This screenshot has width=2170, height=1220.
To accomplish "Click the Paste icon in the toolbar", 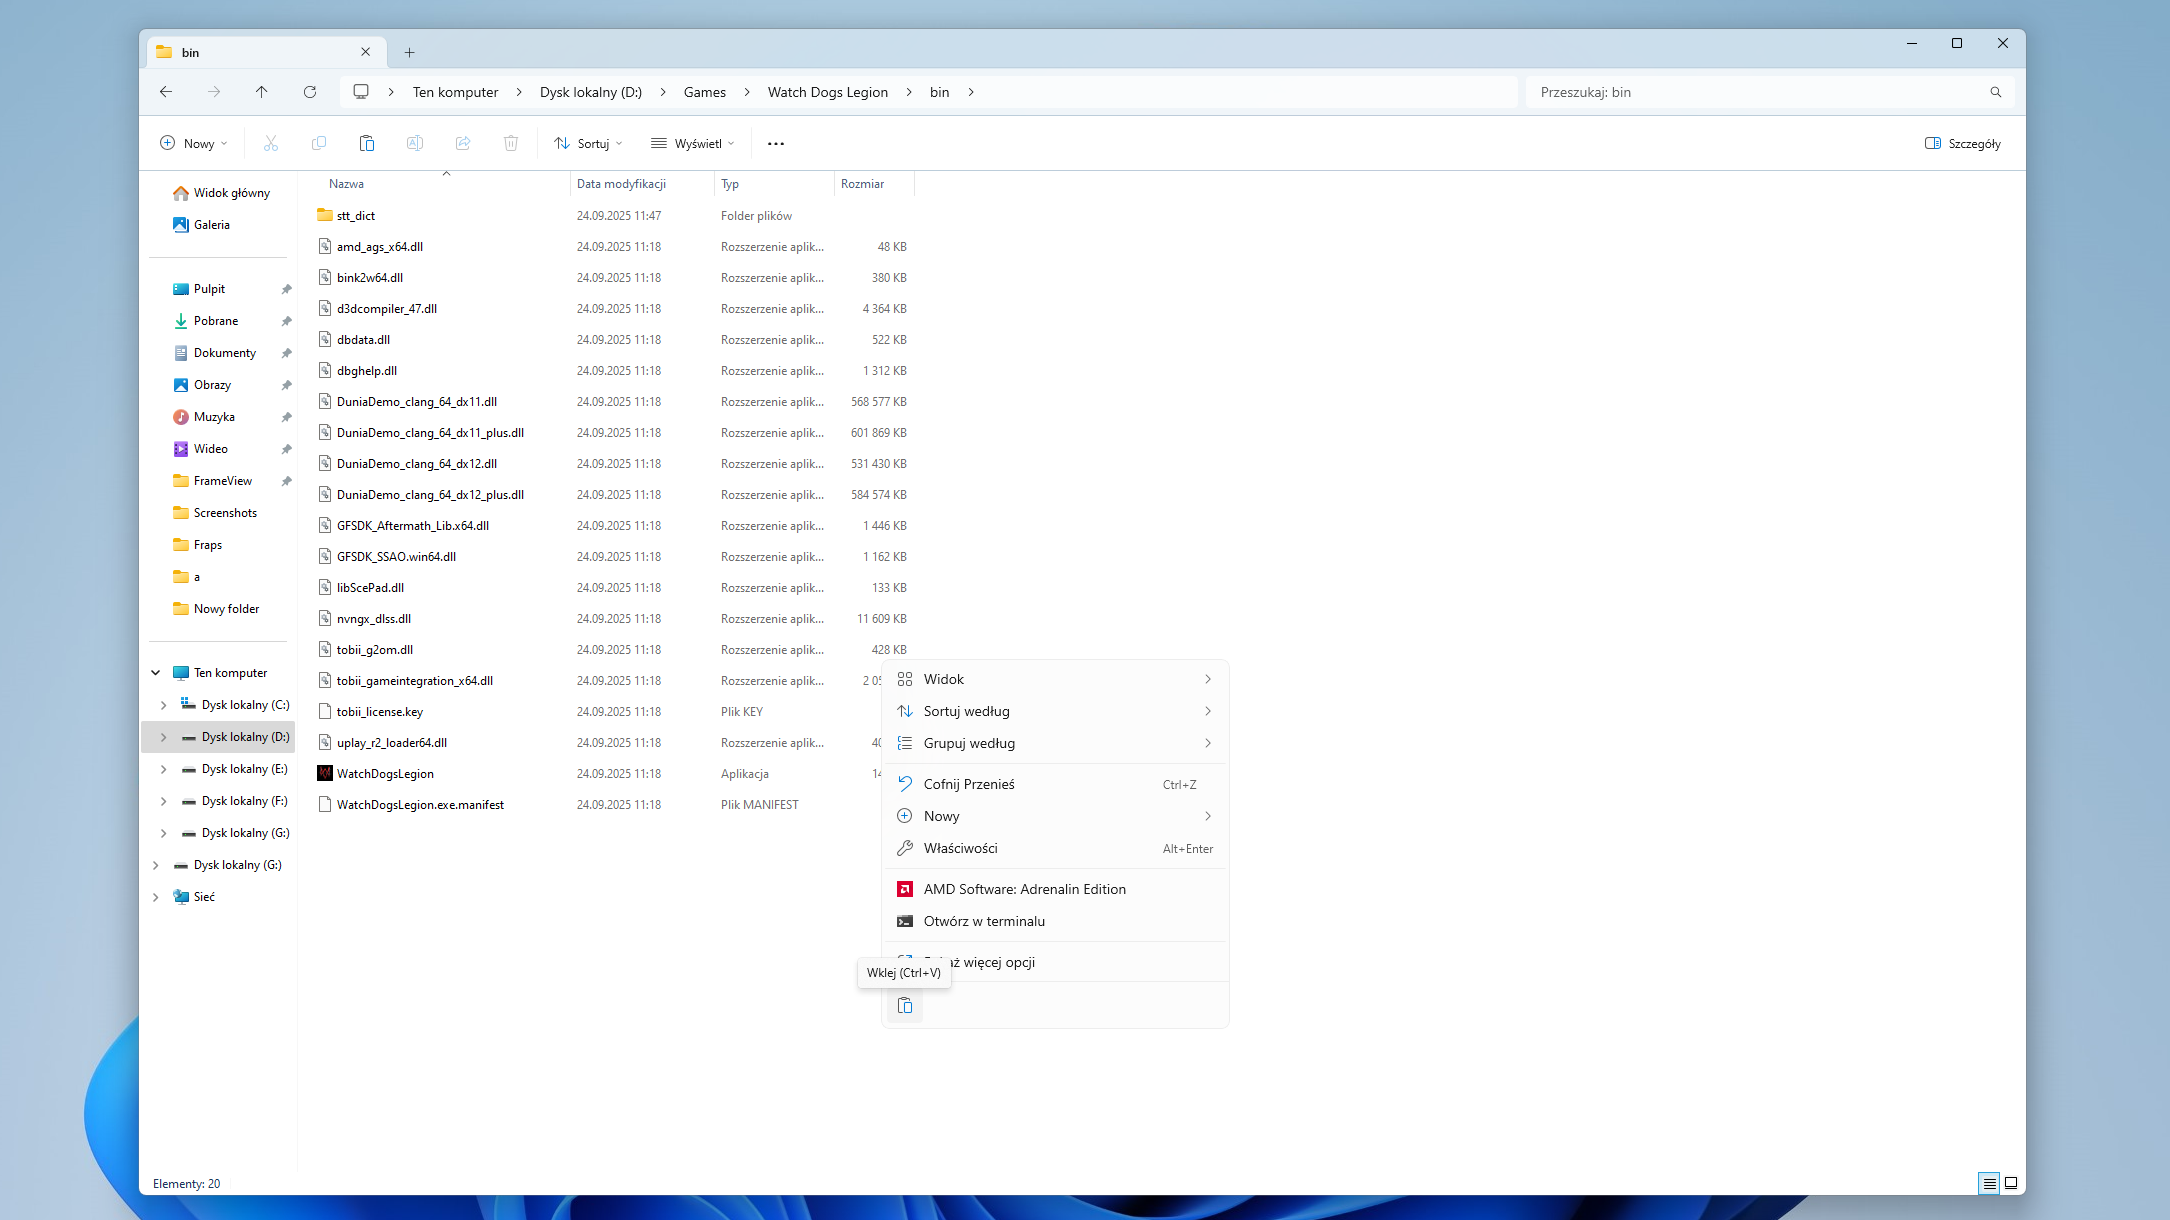I will (x=367, y=144).
